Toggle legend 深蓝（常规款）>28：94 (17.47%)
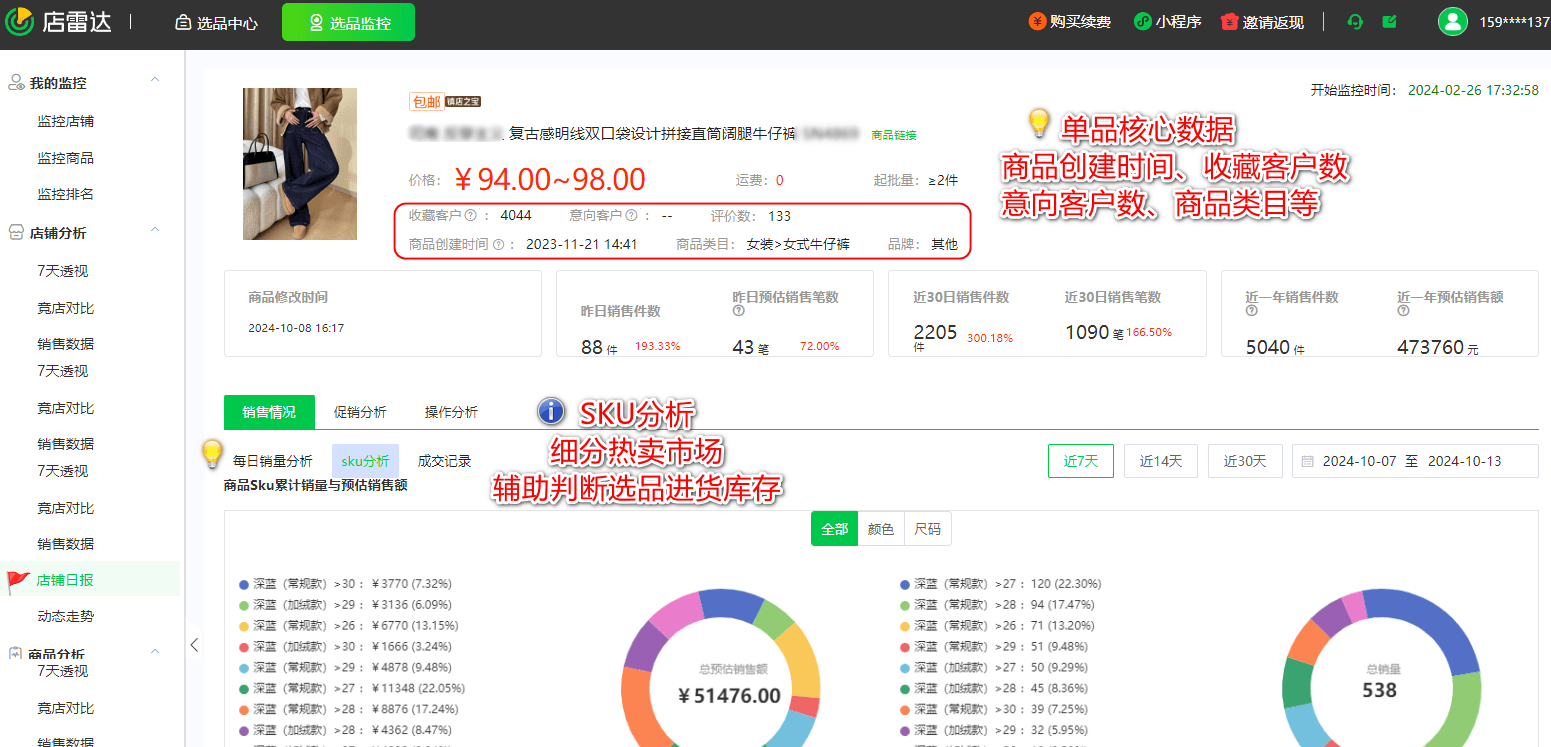Image resolution: width=1551 pixels, height=747 pixels. point(998,605)
